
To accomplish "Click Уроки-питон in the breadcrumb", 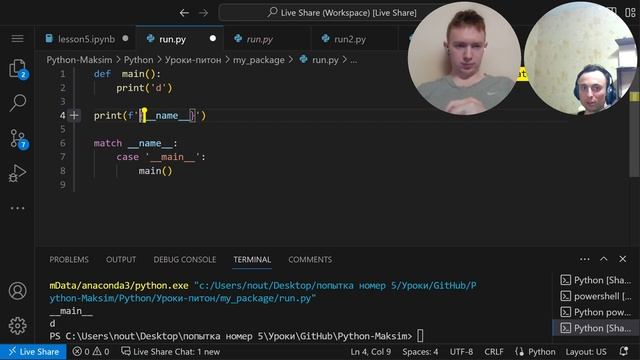I will point(193,60).
